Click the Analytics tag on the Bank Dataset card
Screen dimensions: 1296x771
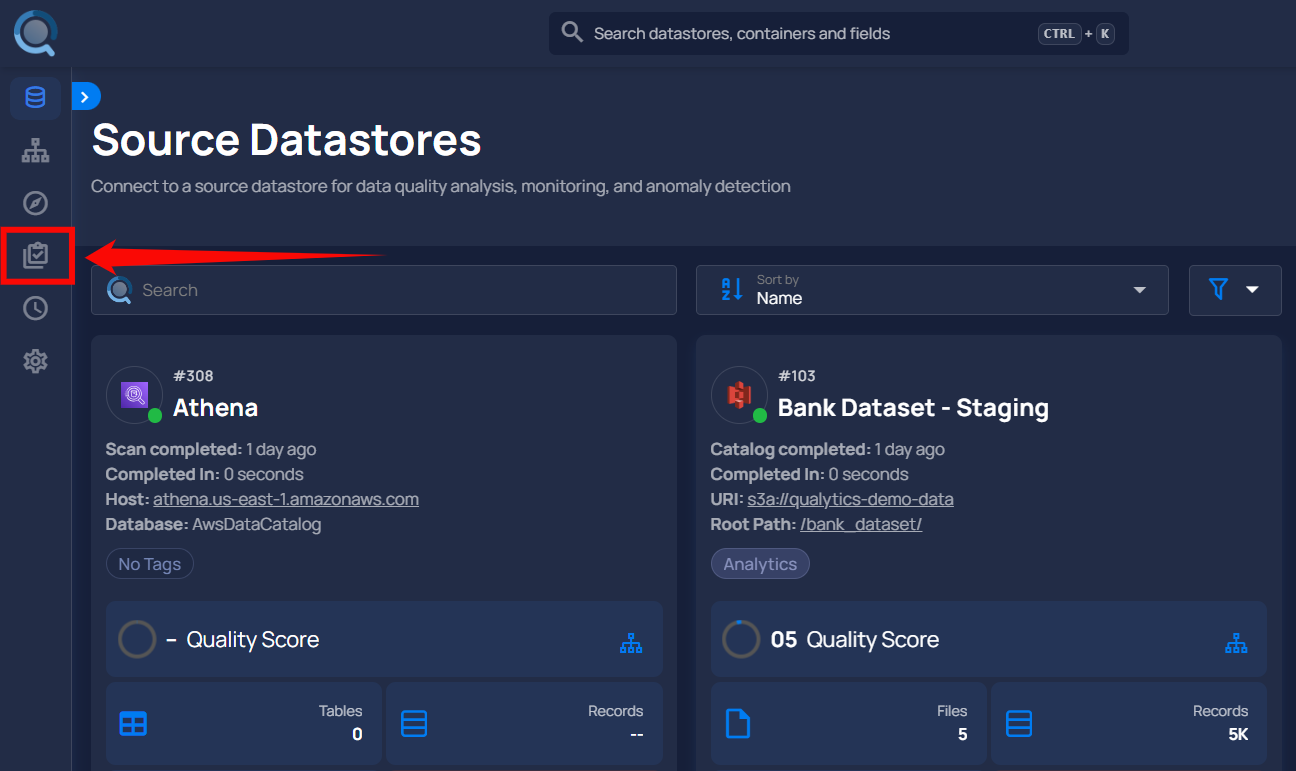pos(760,564)
